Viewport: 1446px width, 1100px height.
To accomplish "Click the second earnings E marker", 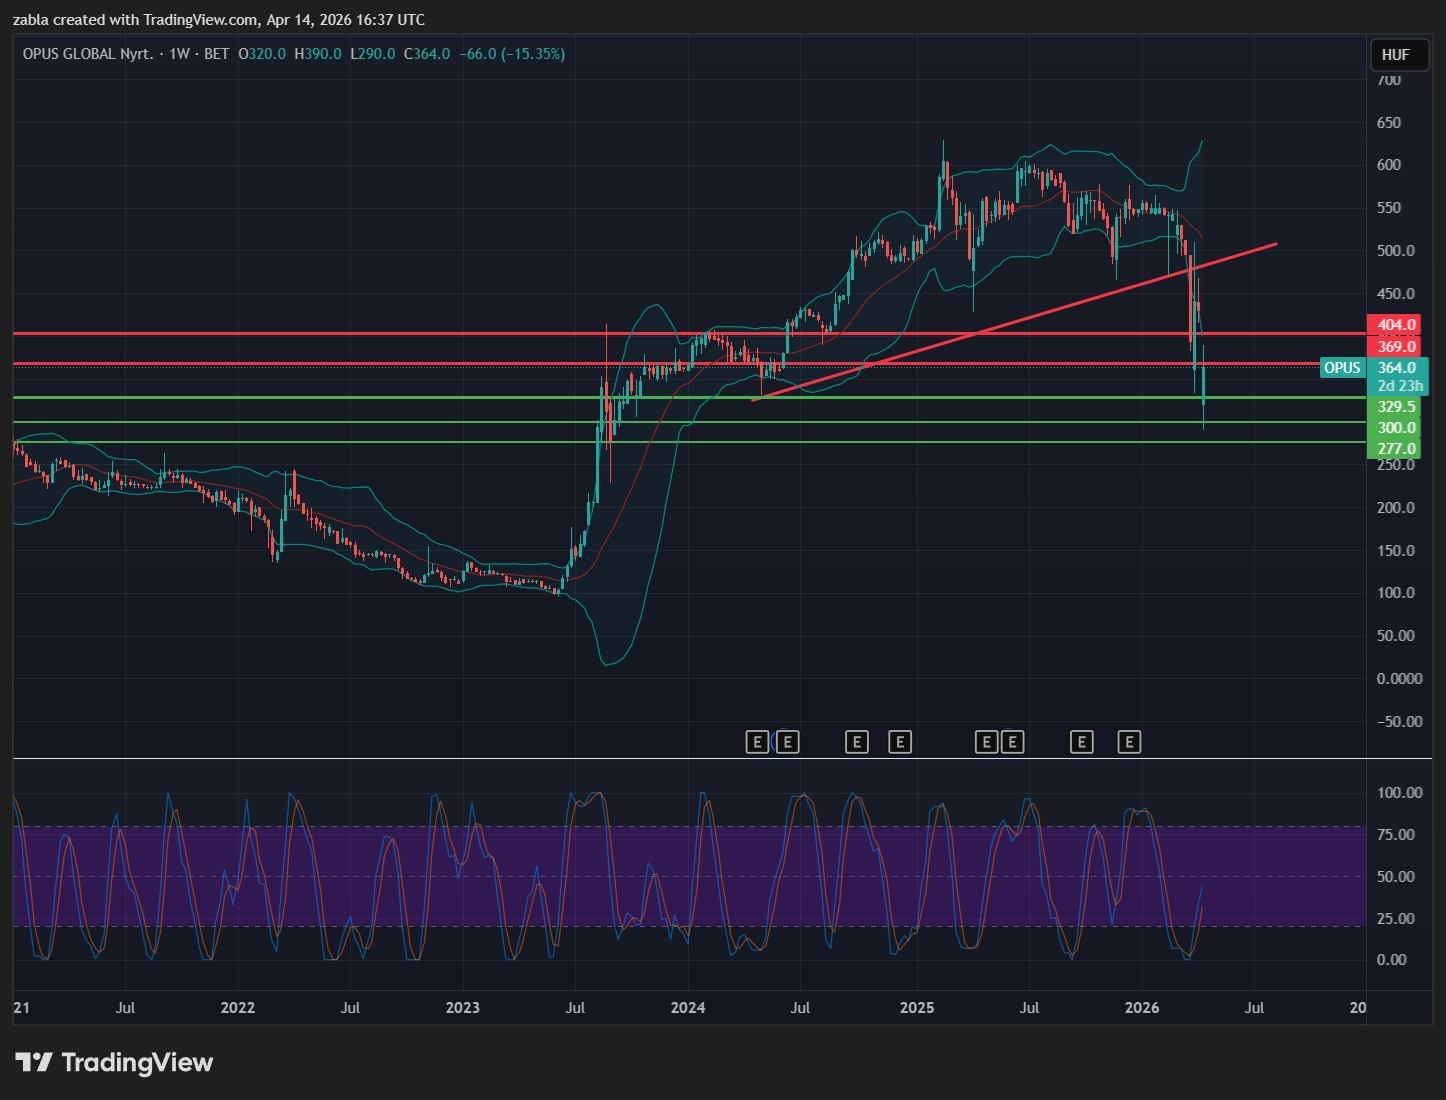I will click(x=788, y=742).
